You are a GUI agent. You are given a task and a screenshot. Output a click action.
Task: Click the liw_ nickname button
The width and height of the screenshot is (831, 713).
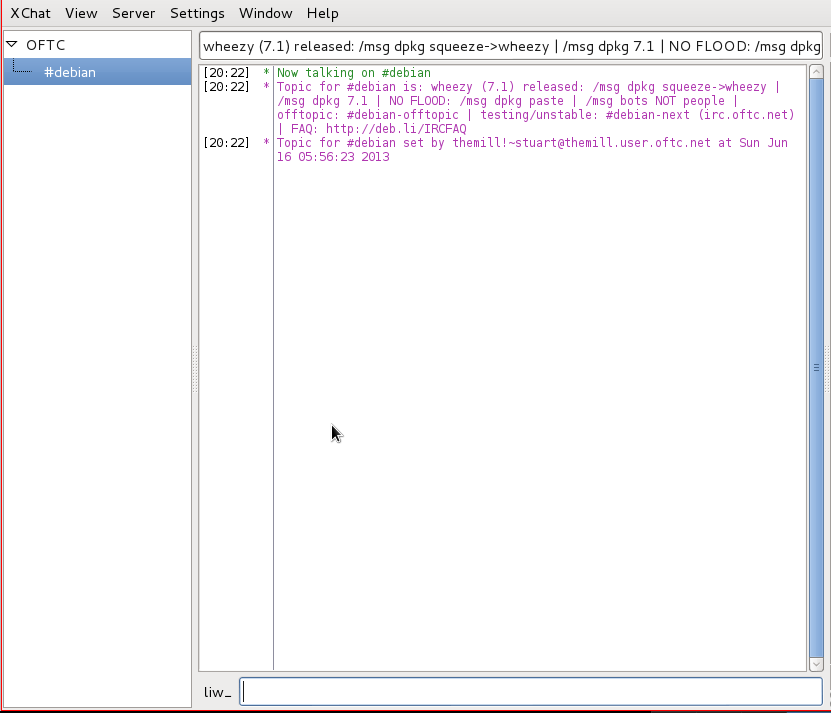click(x=217, y=692)
